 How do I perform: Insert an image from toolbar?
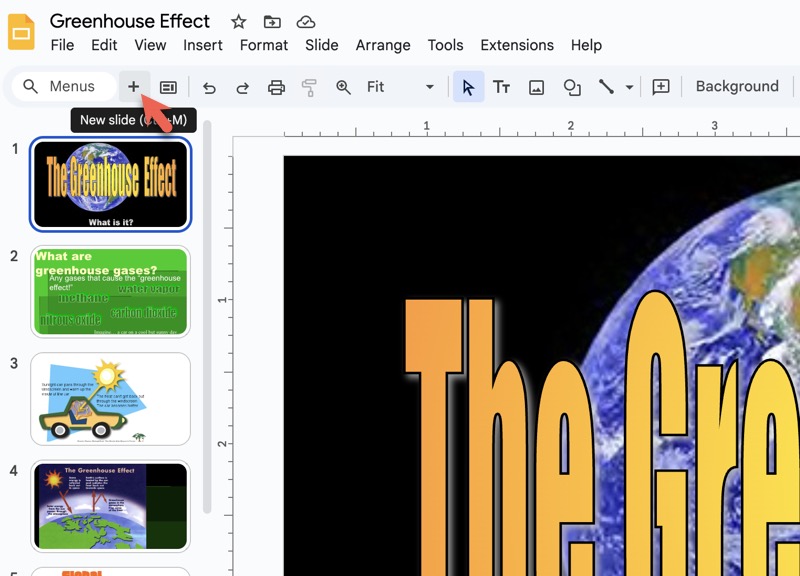pos(536,87)
